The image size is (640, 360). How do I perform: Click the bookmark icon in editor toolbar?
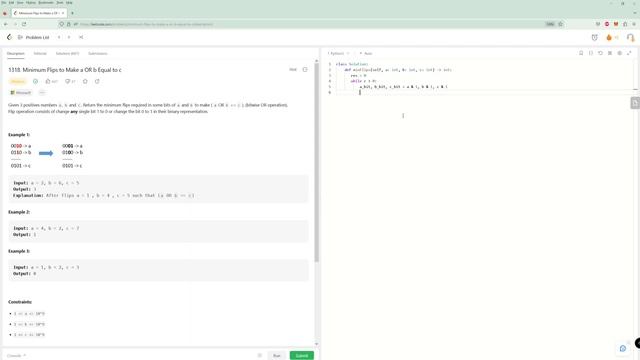[x=581, y=53]
